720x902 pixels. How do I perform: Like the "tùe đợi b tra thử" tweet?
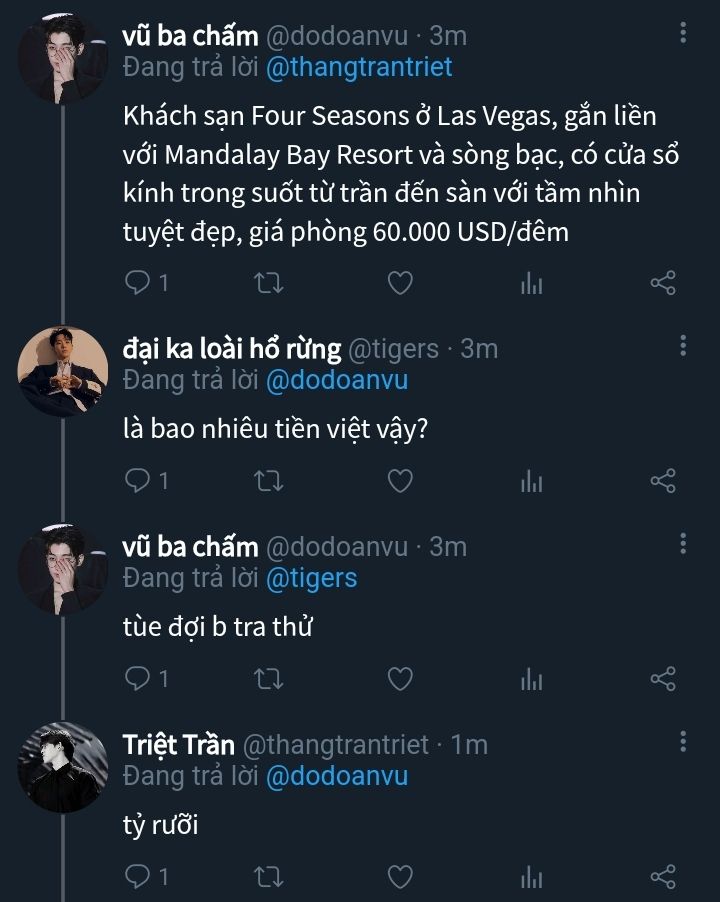400,679
